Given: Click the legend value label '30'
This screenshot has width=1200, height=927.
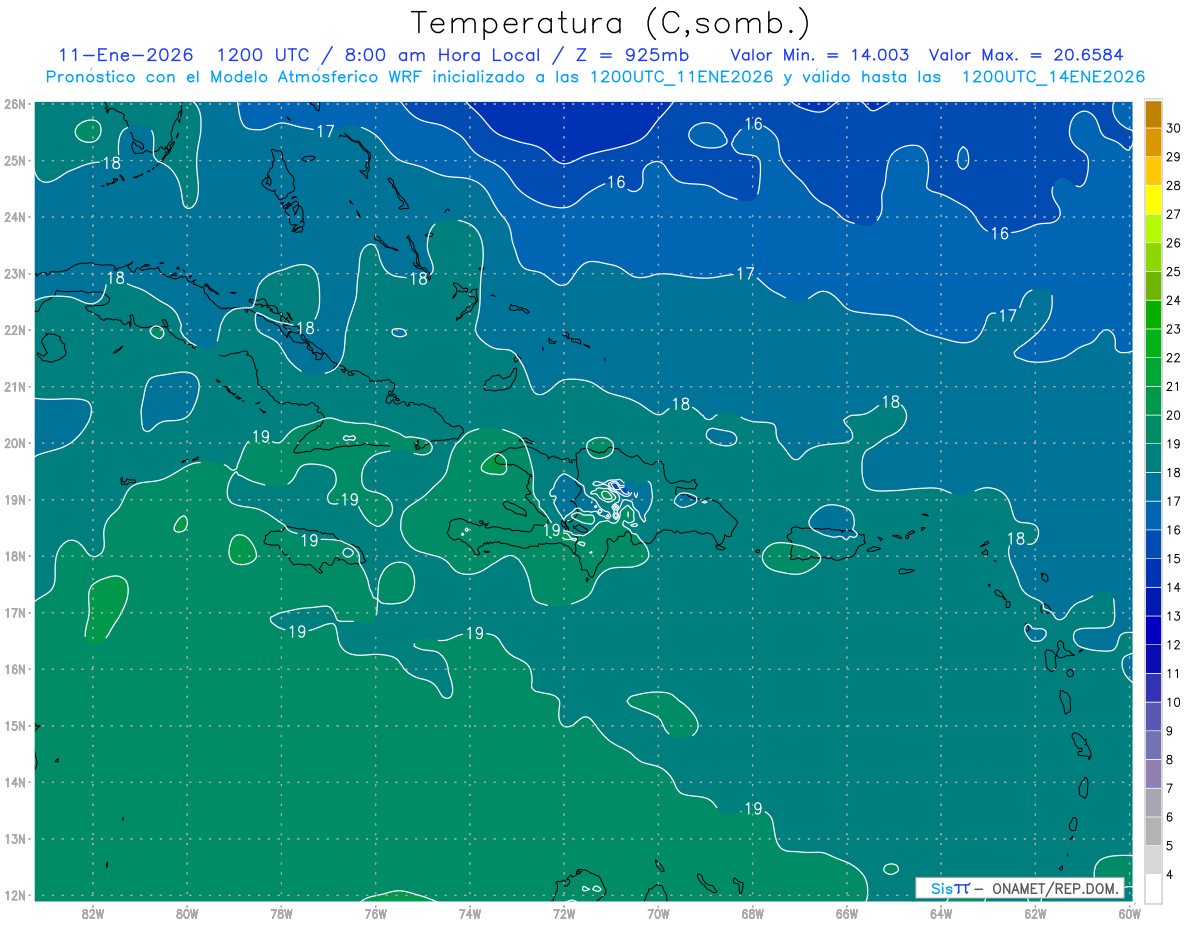Looking at the screenshot, I should 1173,127.
